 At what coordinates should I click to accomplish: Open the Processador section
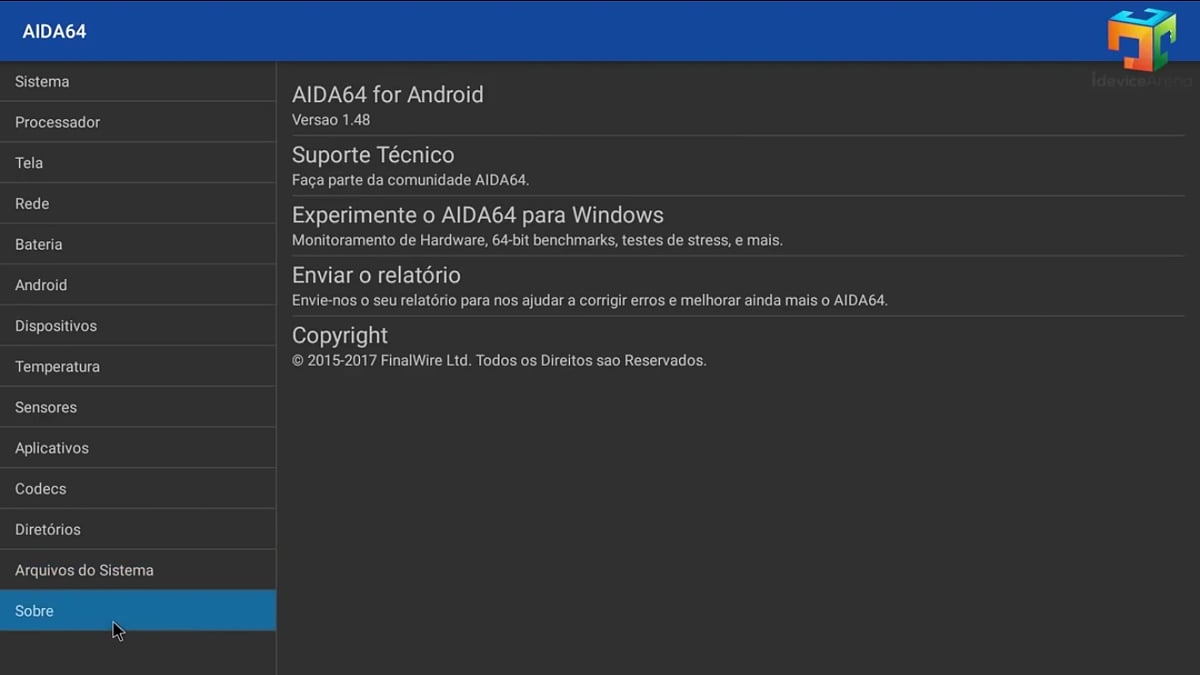57,122
